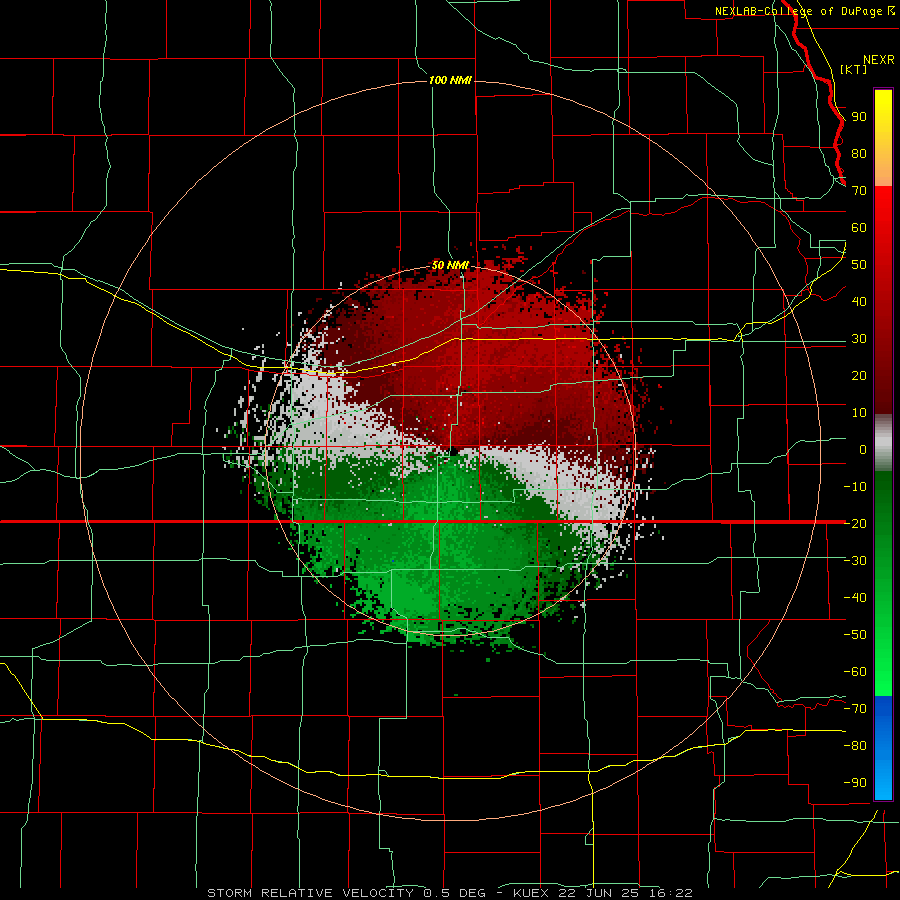Screen dimensions: 900x900
Task: Click the 50 value on the velocity scale
Action: [x=859, y=265]
